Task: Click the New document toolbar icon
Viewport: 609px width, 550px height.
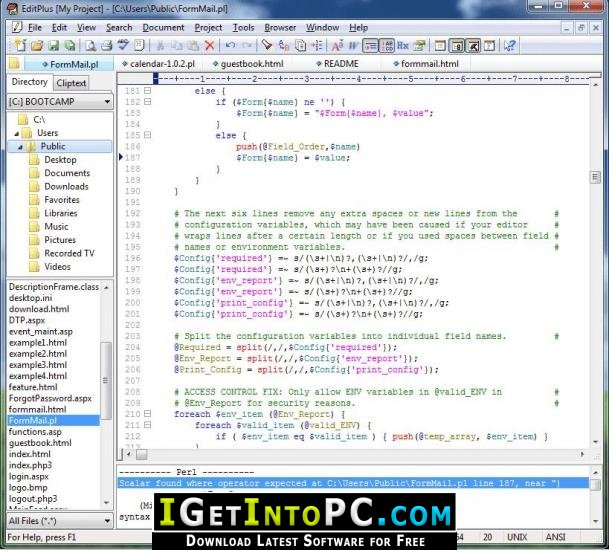Action: 19,45
